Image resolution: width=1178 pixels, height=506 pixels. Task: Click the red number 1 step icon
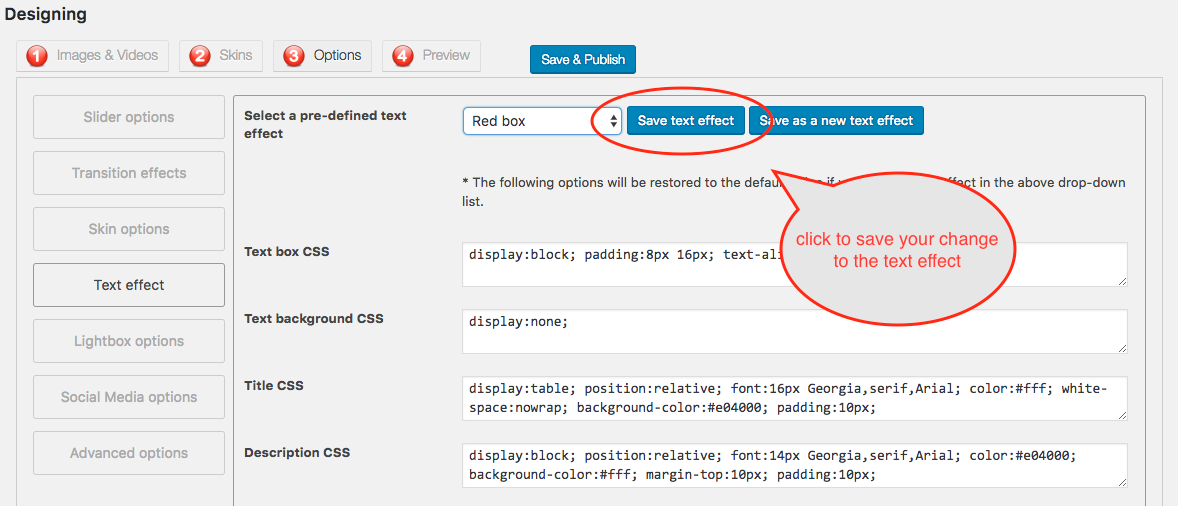coord(37,56)
